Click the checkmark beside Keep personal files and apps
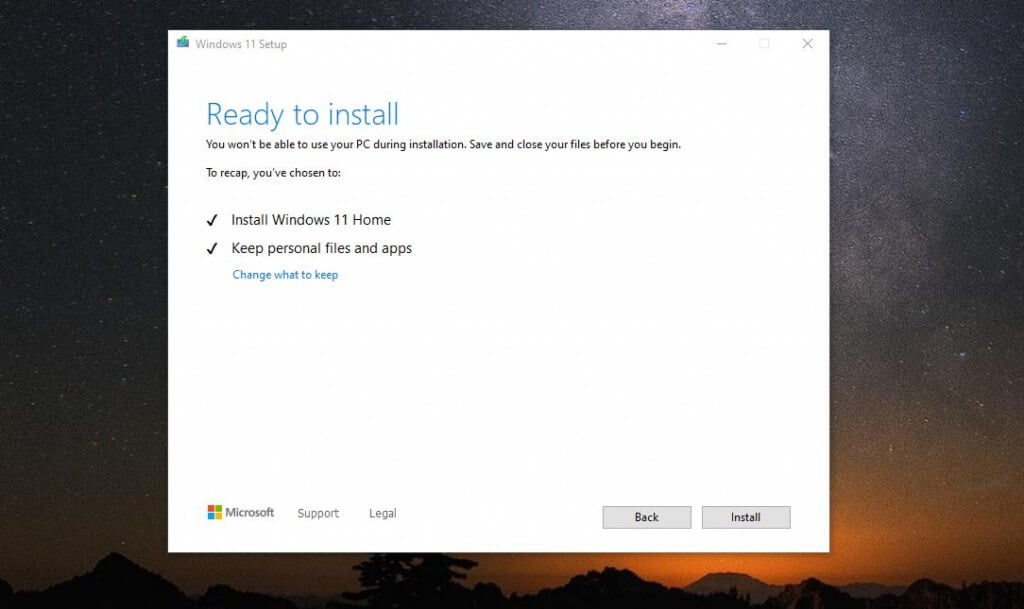 point(212,249)
